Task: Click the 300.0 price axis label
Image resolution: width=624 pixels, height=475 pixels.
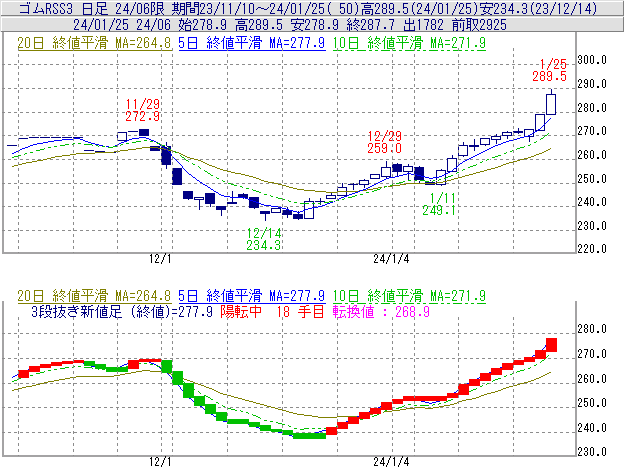Action: (592, 60)
